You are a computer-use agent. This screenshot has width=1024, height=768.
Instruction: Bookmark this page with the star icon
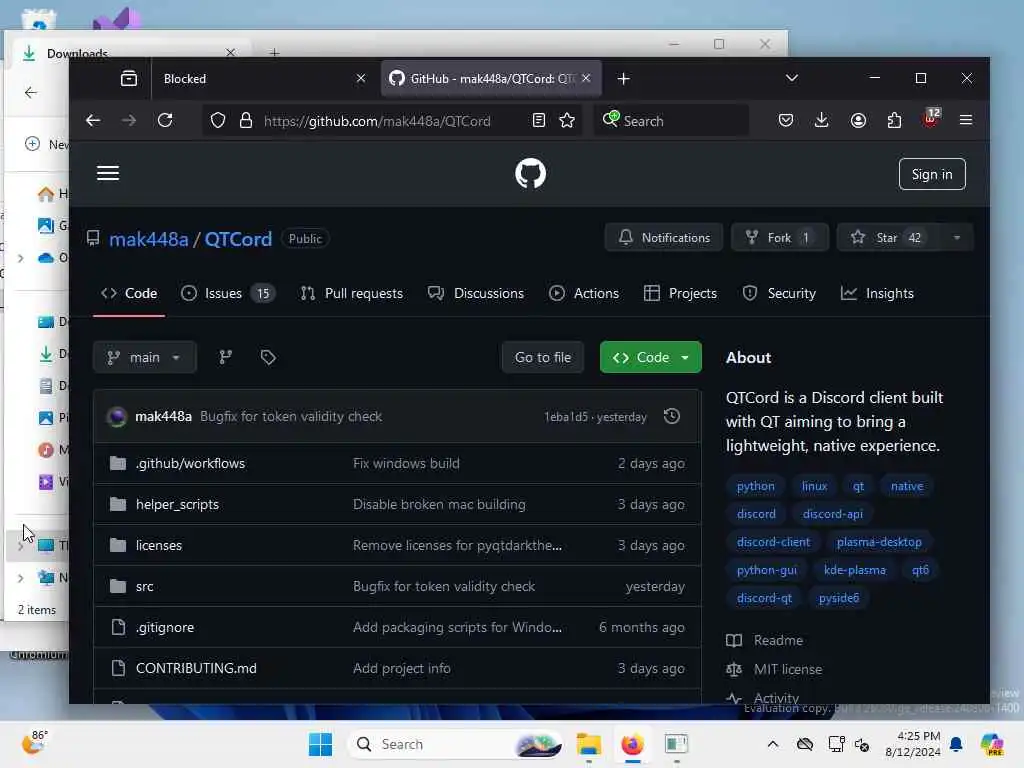pos(567,120)
